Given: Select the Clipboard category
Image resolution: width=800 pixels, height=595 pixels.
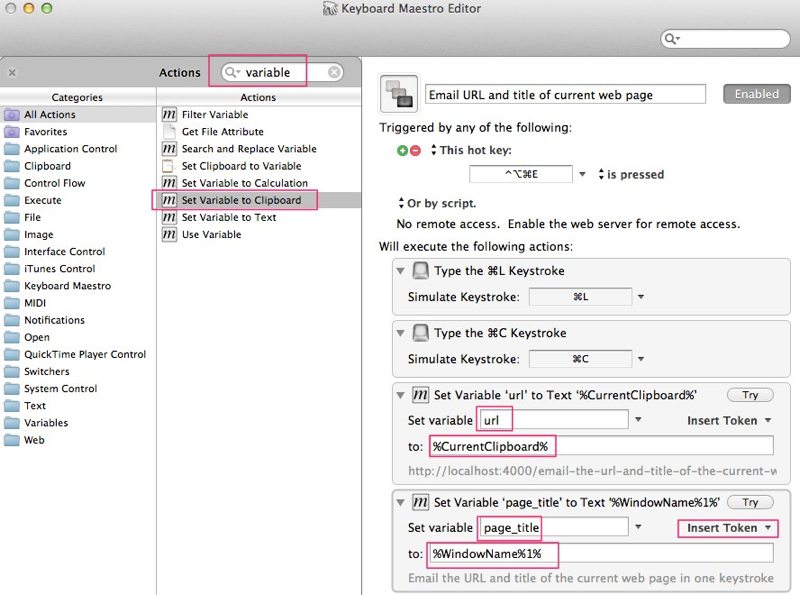Looking at the screenshot, I should [x=47, y=166].
